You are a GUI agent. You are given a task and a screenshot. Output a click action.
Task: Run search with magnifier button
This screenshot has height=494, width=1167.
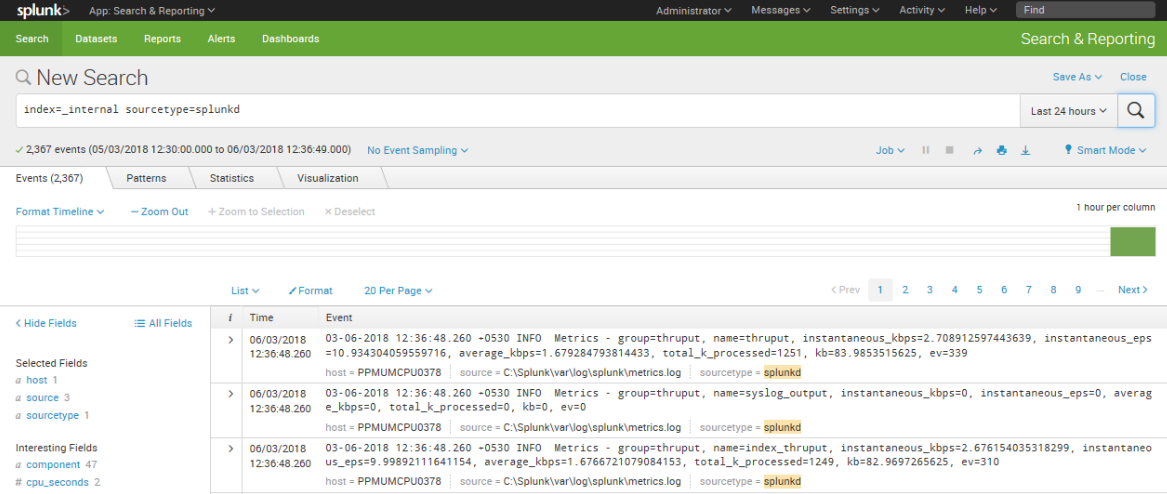pyautogui.click(x=1135, y=110)
